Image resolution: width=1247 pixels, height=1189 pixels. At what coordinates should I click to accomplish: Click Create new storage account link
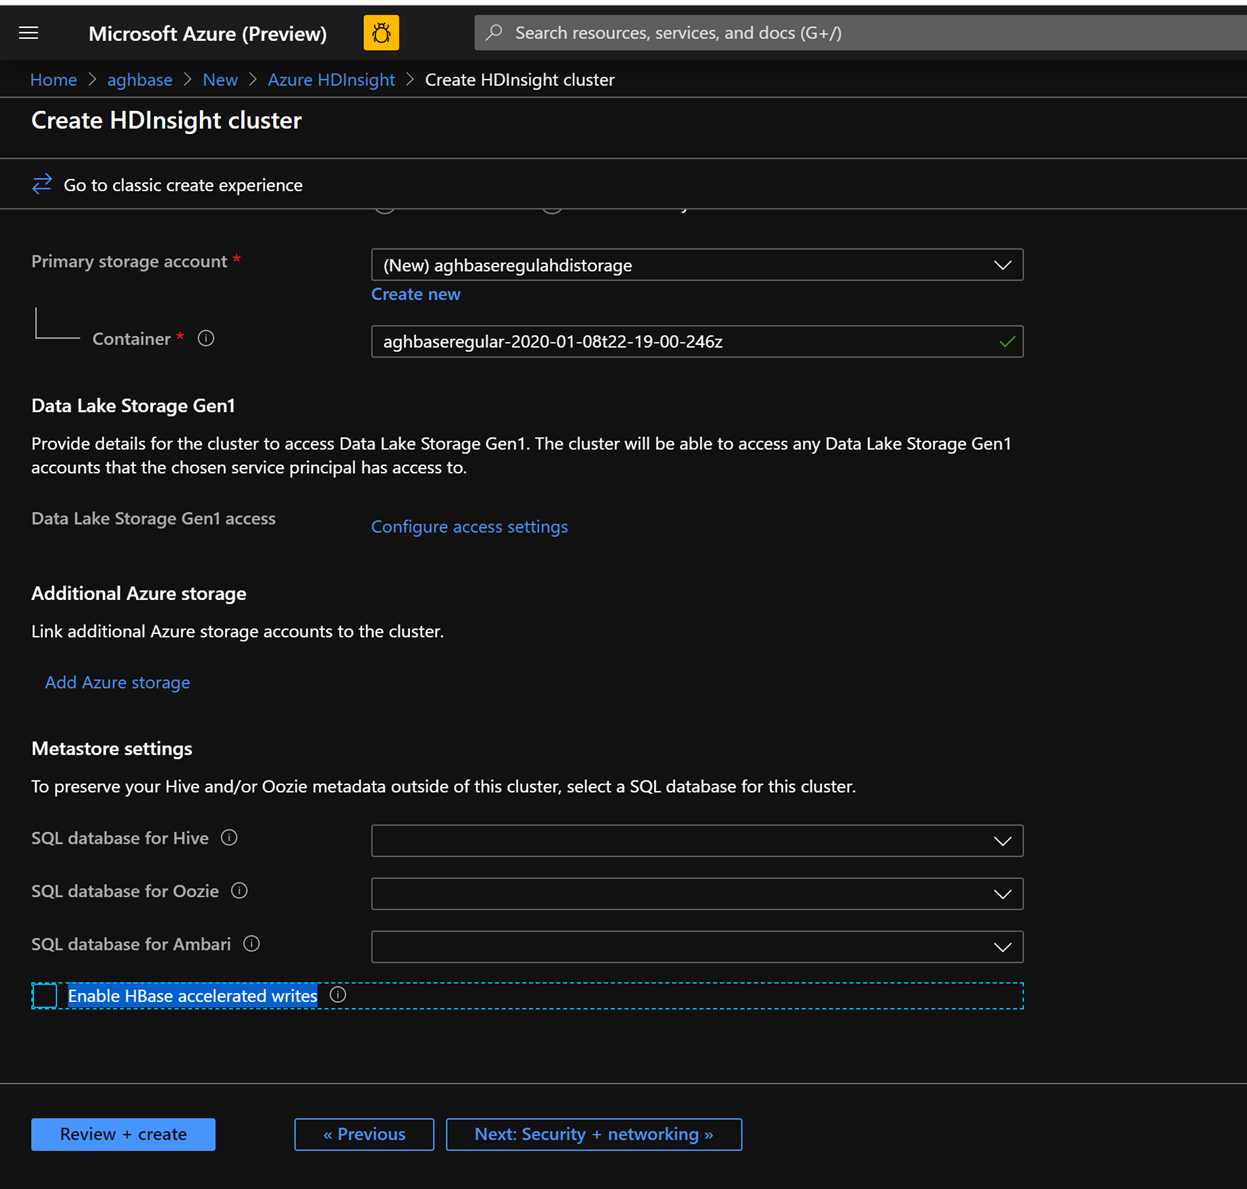416,294
